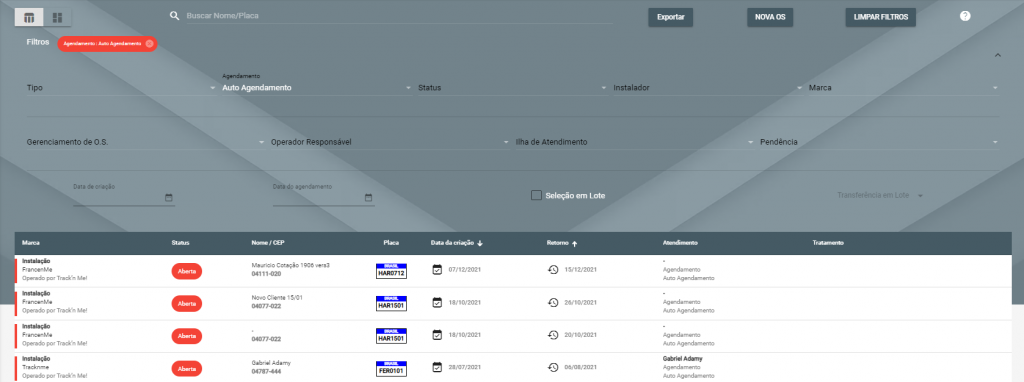Viewport: 1024px width, 382px height.
Task: Open calendar for Data do agendamento
Action: click(x=368, y=198)
